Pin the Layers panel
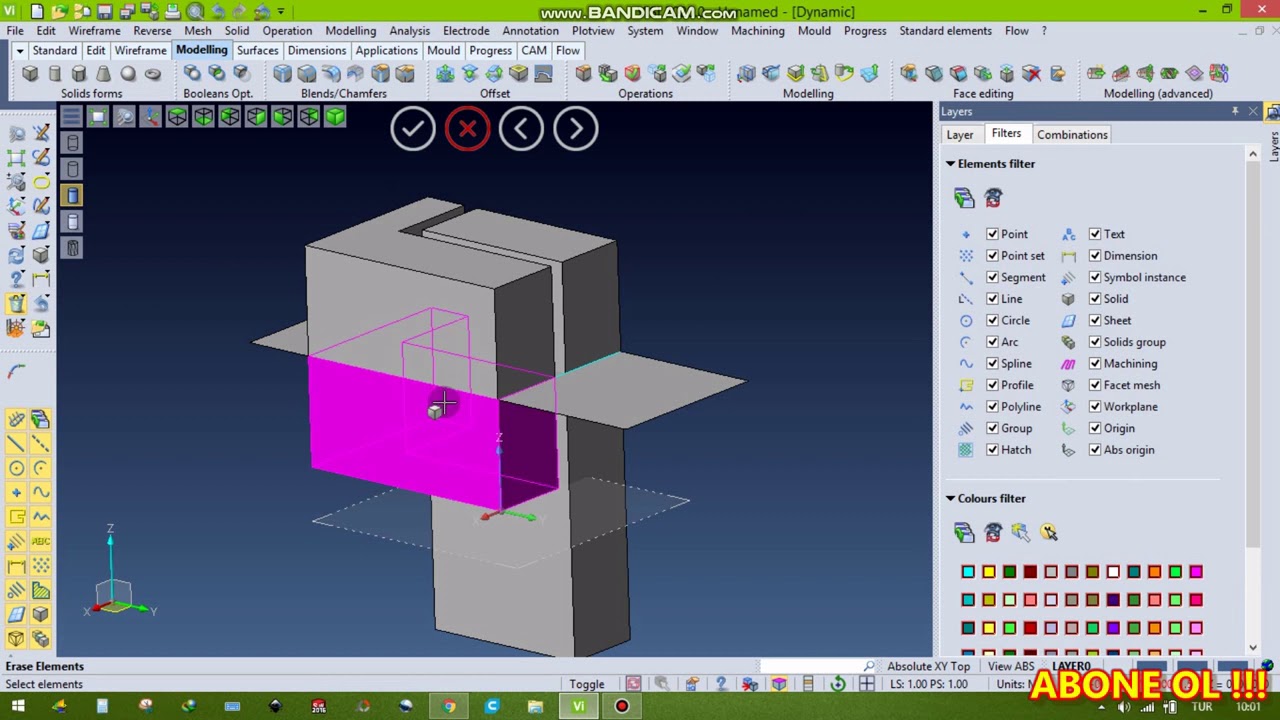 (x=1236, y=112)
